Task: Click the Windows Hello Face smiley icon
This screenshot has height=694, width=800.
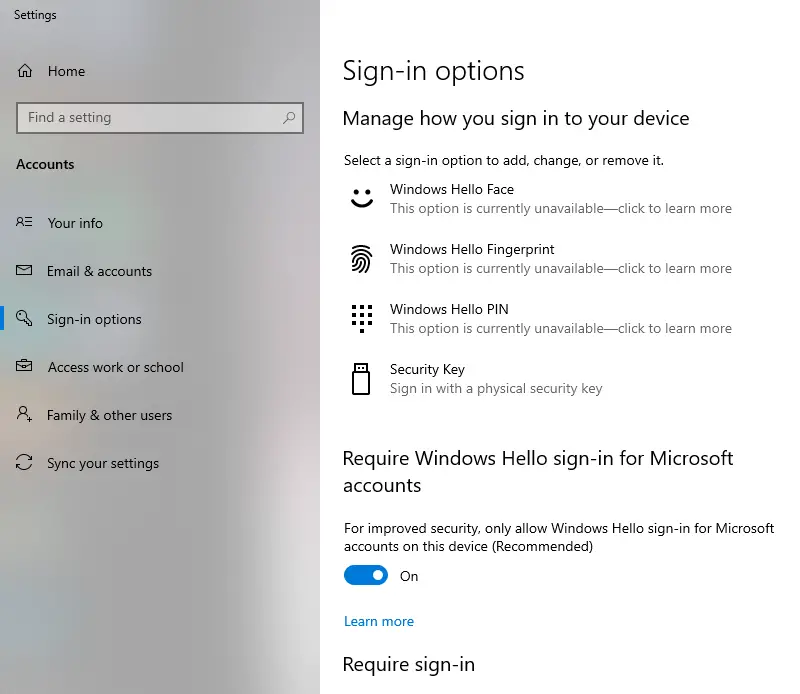Action: click(x=362, y=198)
